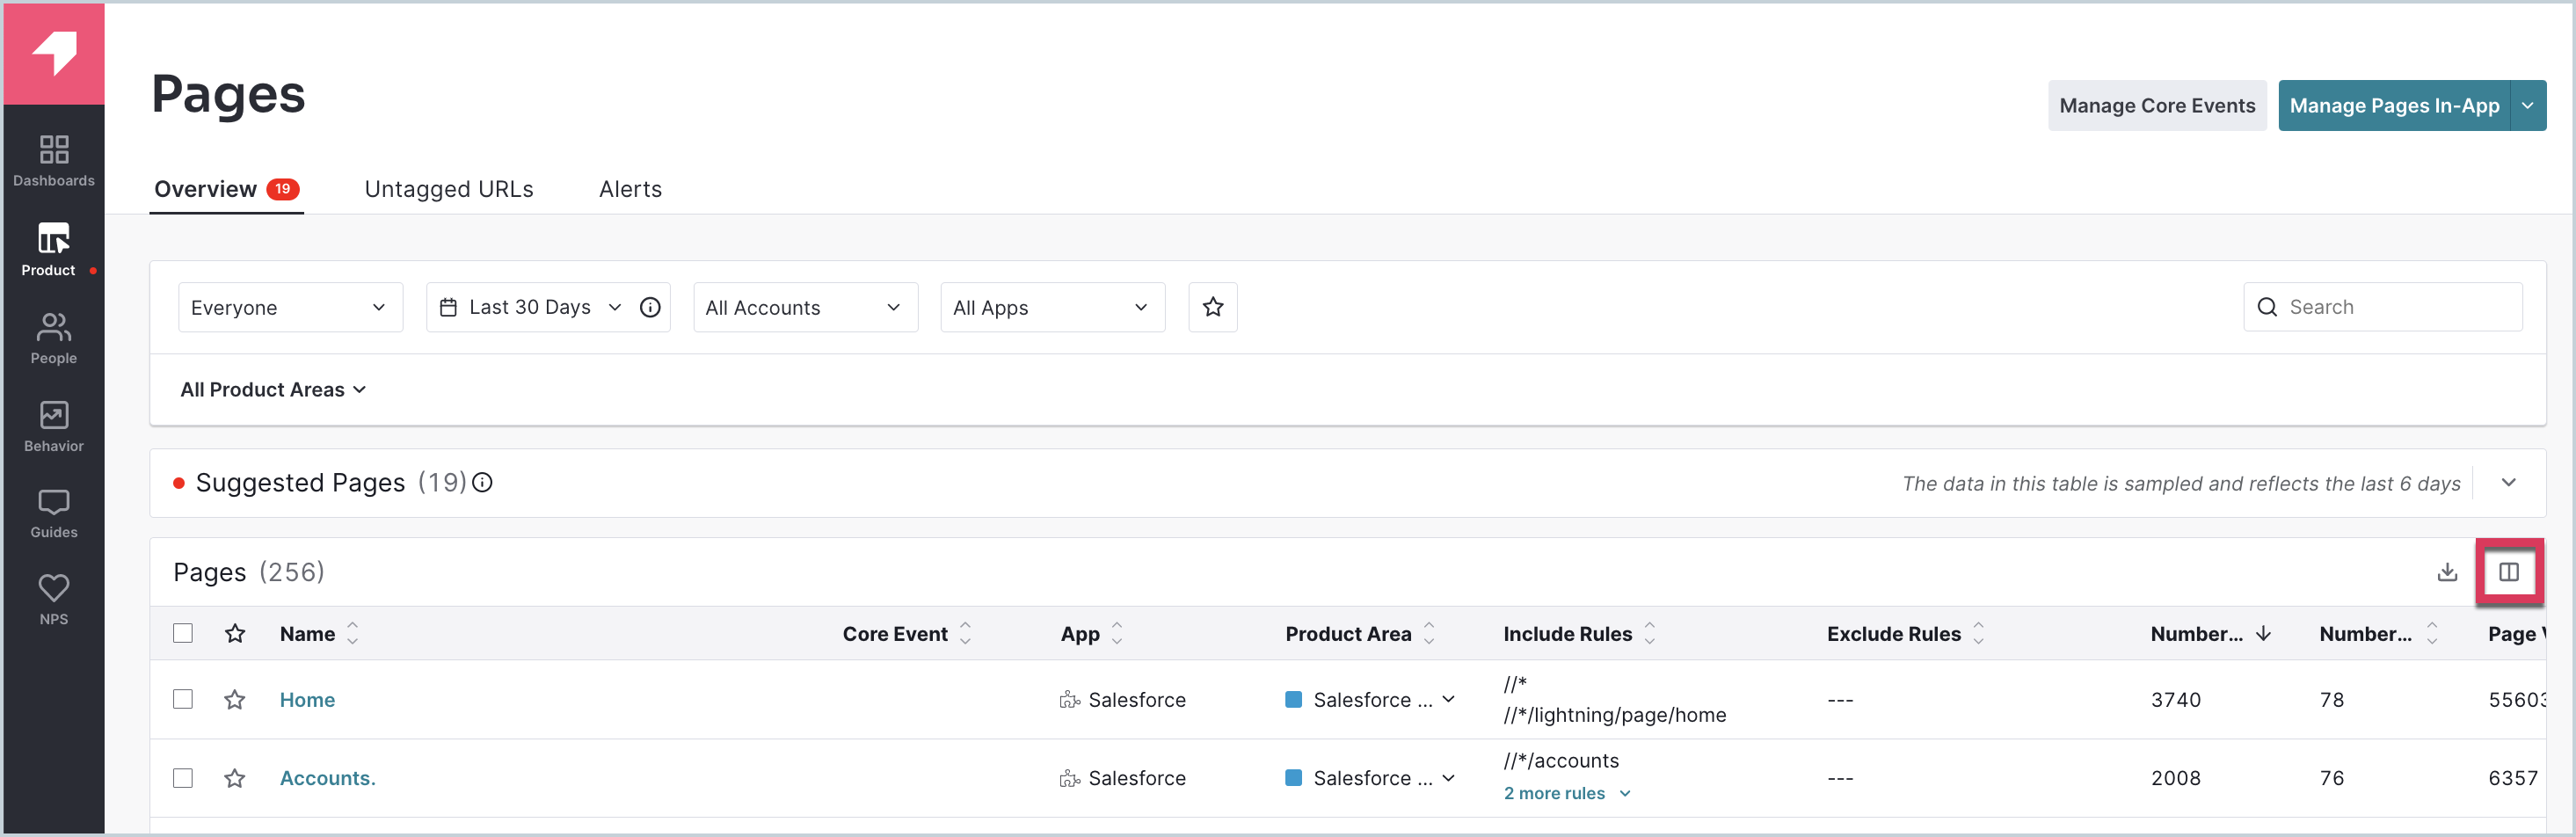2576x837 pixels.
Task: Open the manage columns icon
Action: coord(2509,572)
